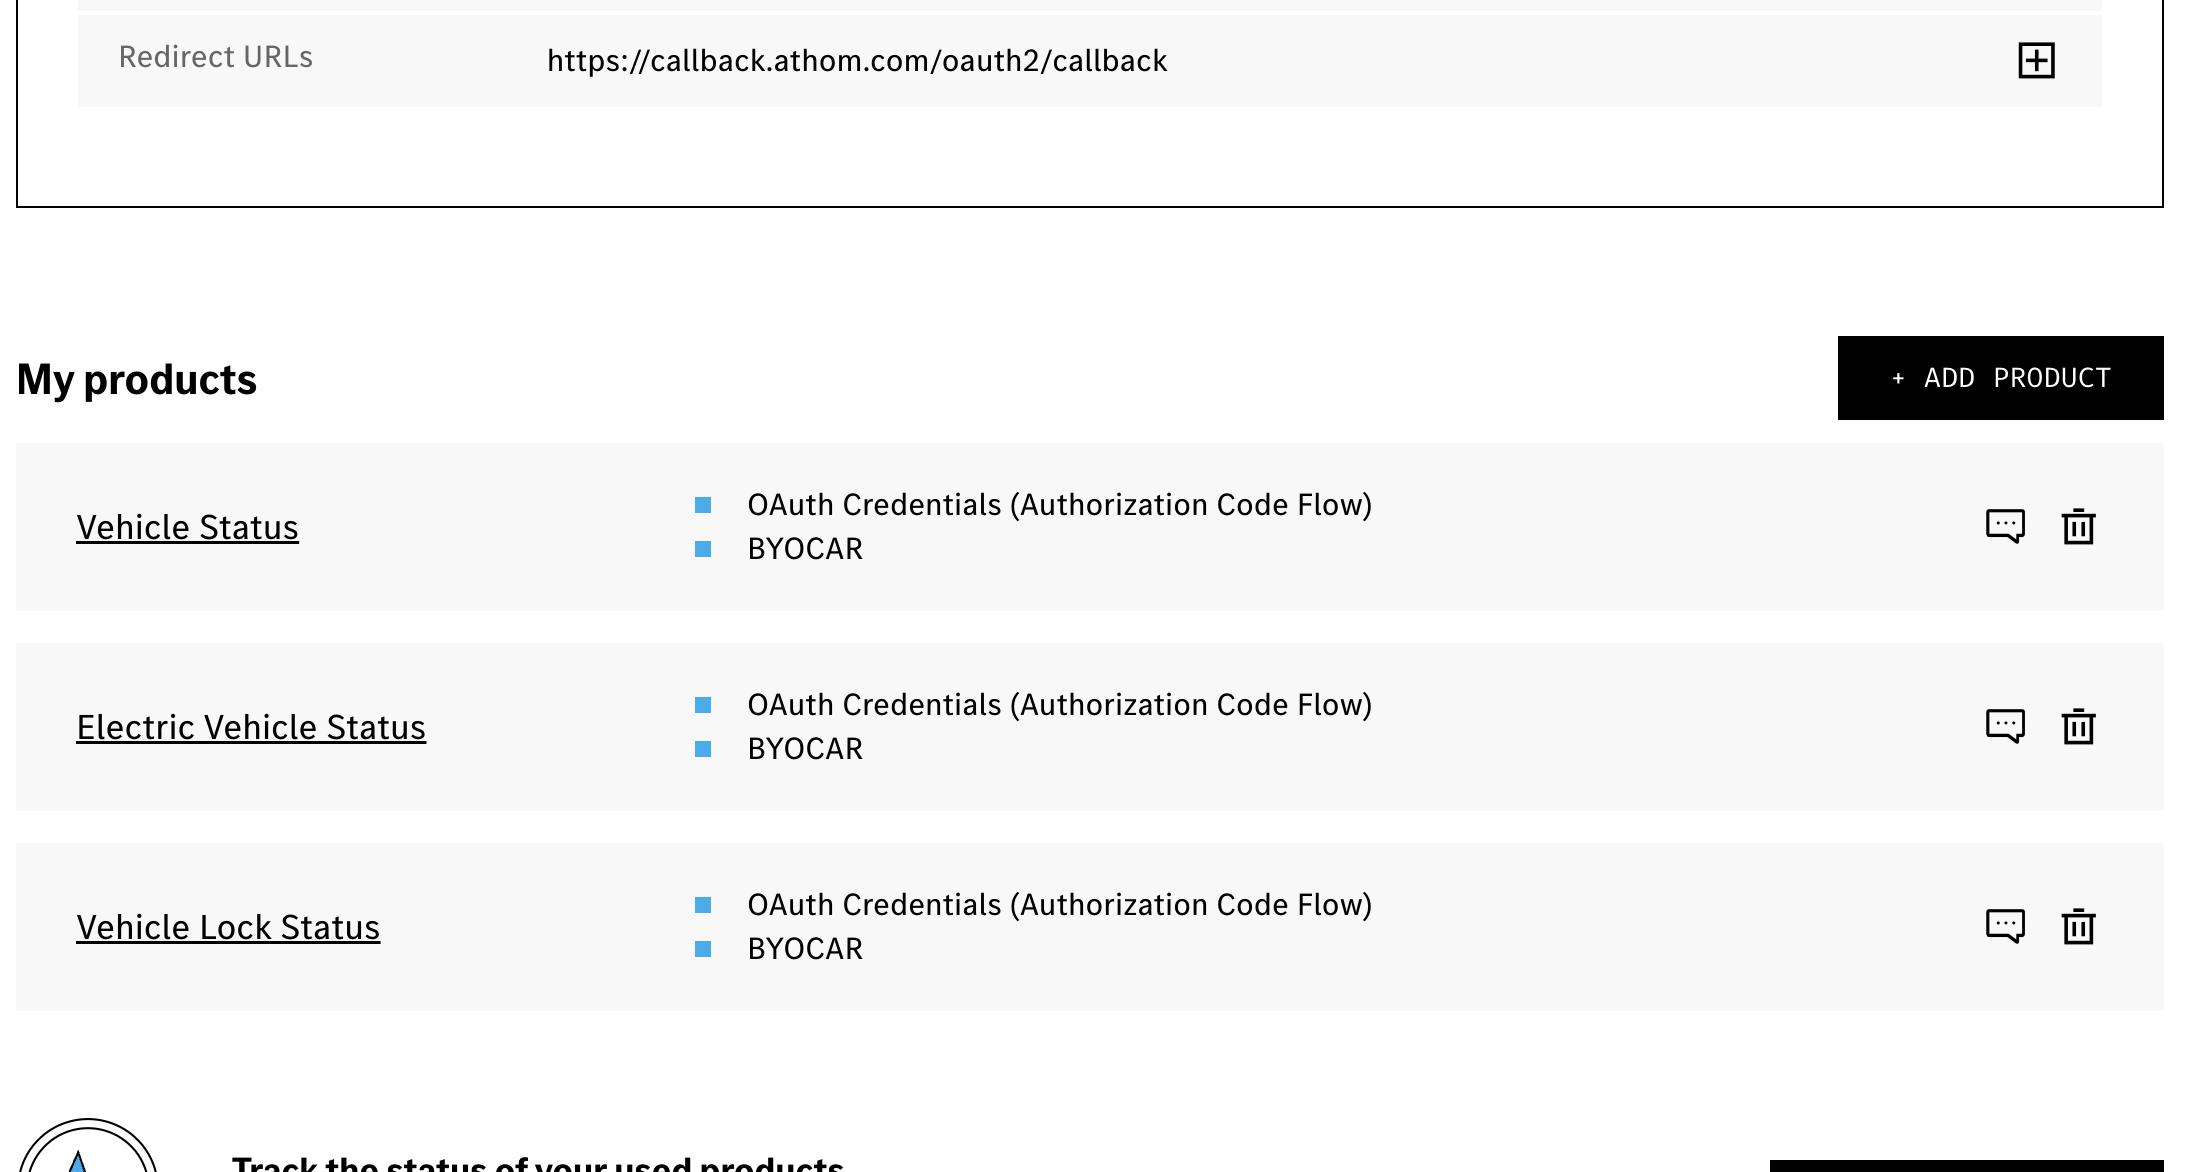Viewport: 2186px width, 1172px height.
Task: Delete Electric Vehicle Status with trash icon
Action: click(x=2078, y=726)
